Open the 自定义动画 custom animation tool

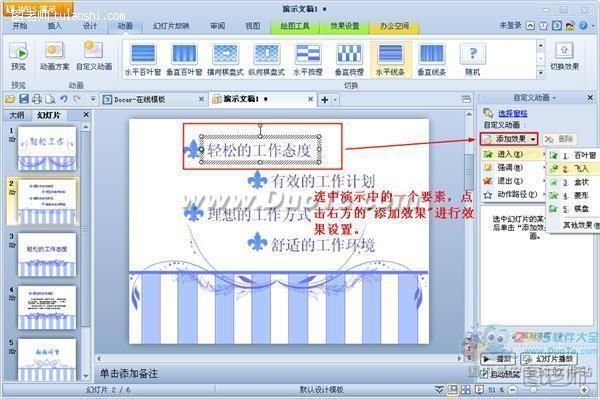[x=94, y=56]
